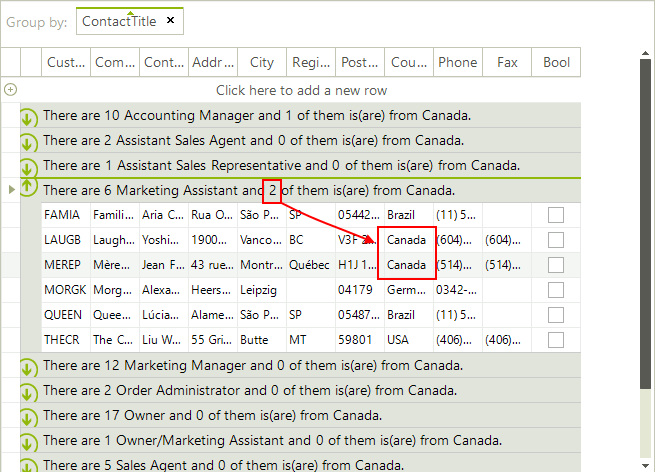Select the LAUGB customer ID cell
The height and width of the screenshot is (472, 655).
pyautogui.click(x=66, y=240)
